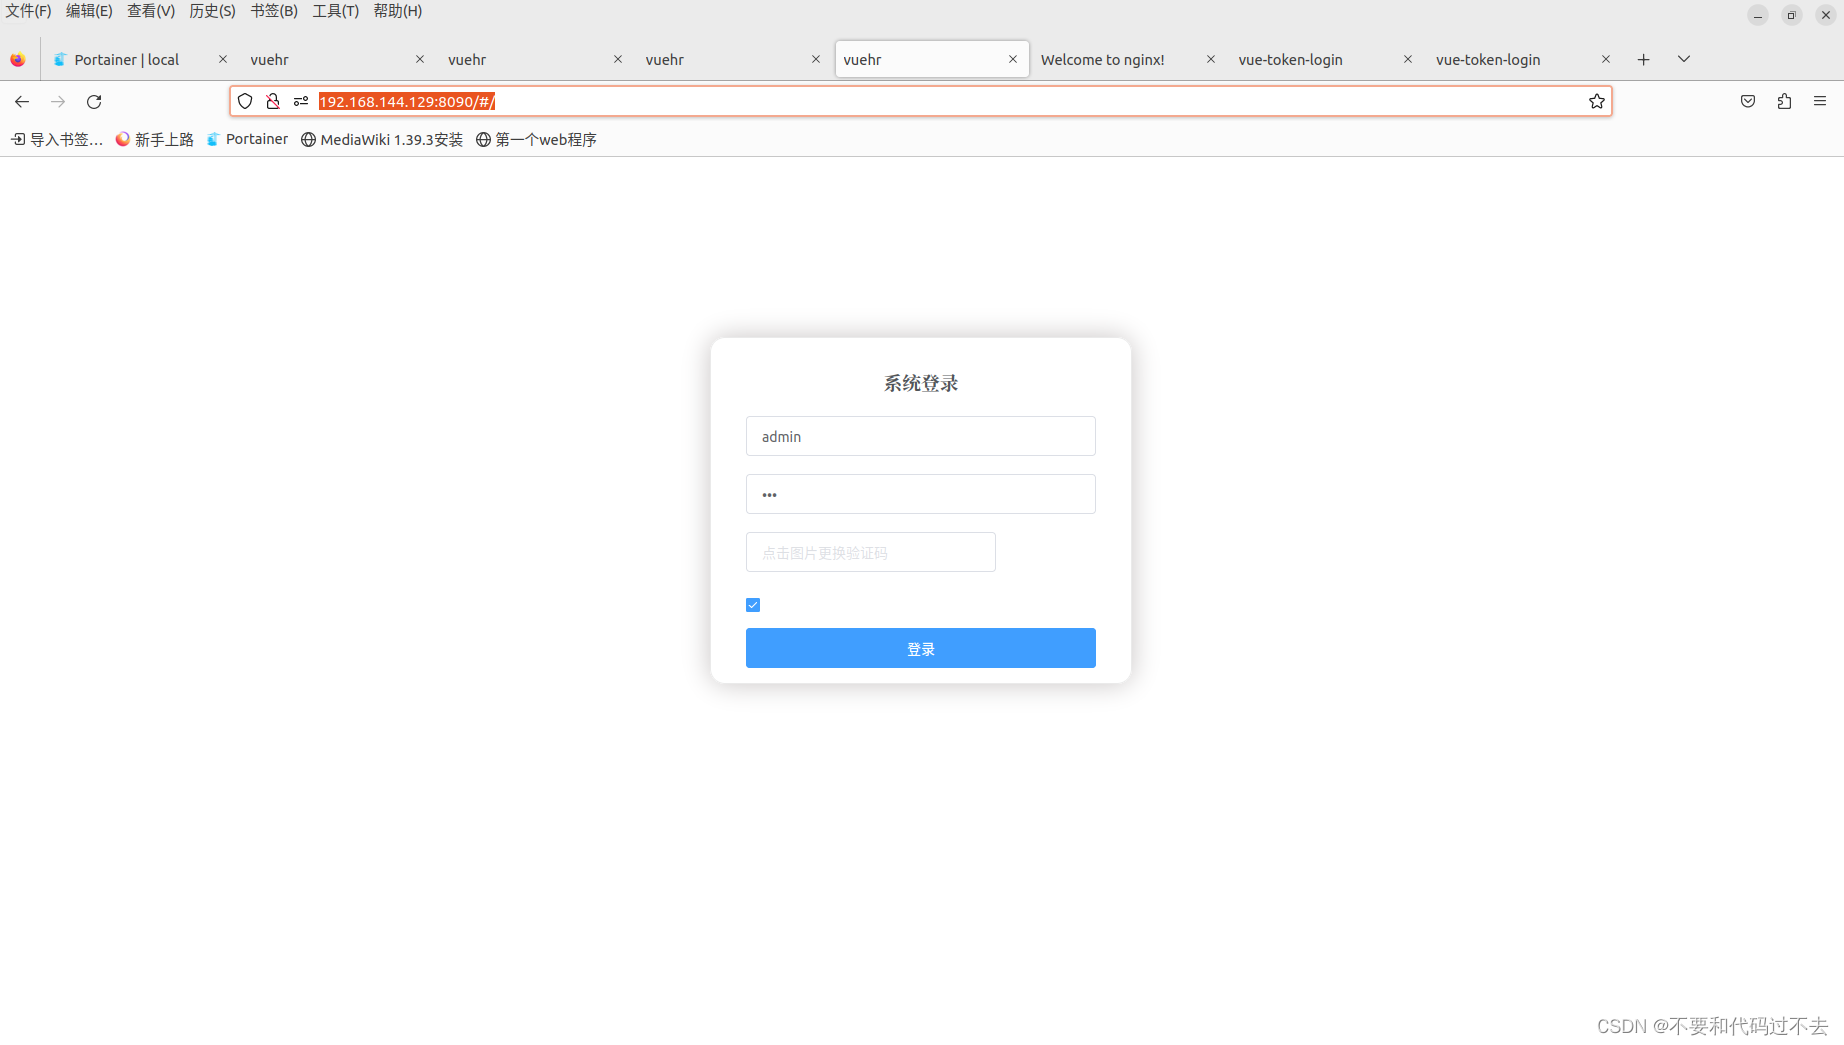Close the active vuehr tab
This screenshot has width=1844, height=1045.
point(1013,59)
